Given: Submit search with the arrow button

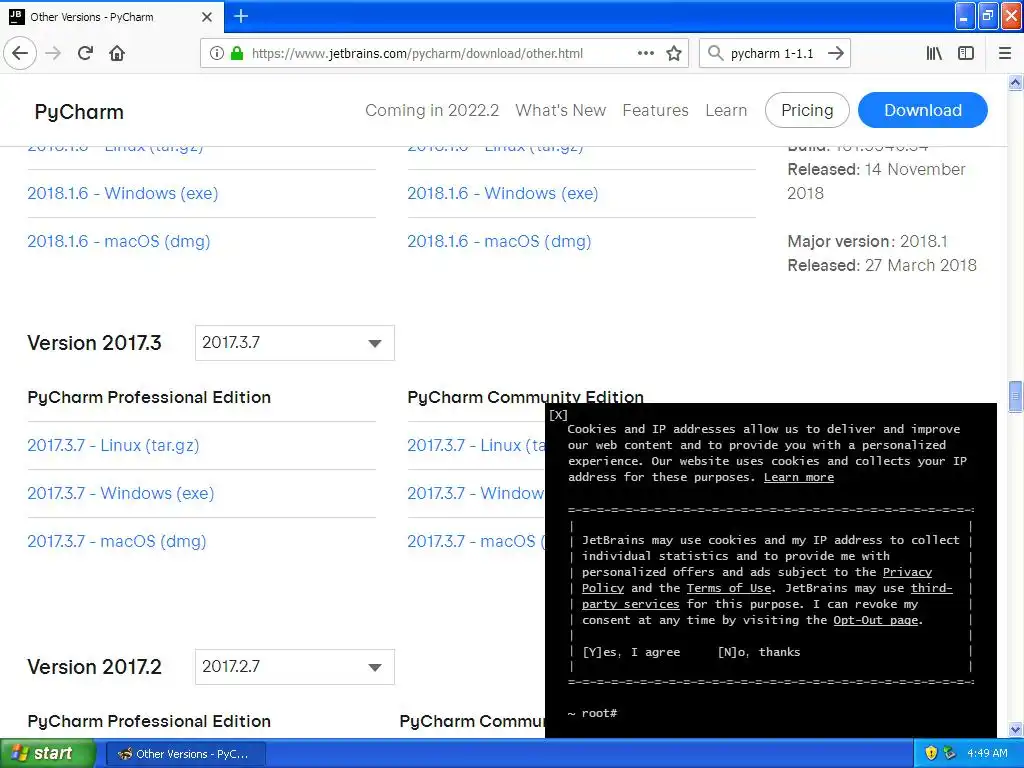Looking at the screenshot, I should (836, 54).
